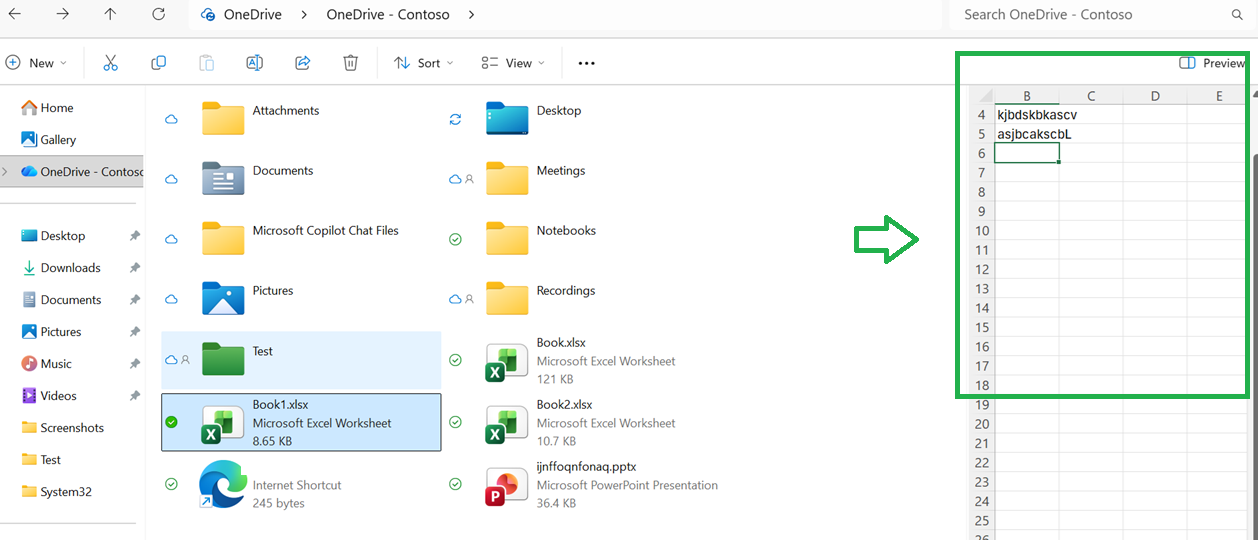Click the cloud status icon beside Attachments

[x=171, y=119]
